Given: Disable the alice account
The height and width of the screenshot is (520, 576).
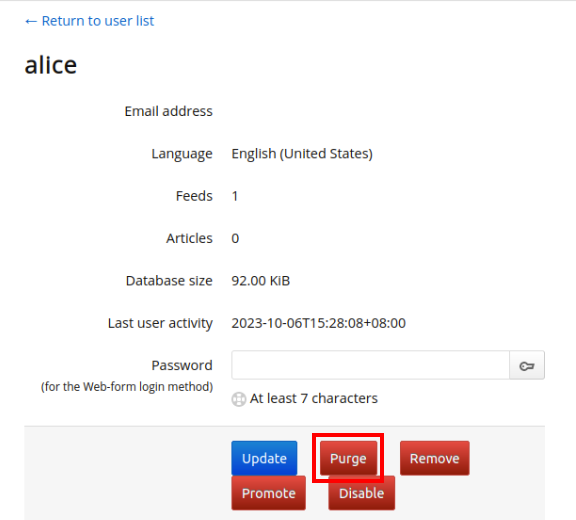Looking at the screenshot, I should [x=361, y=493].
